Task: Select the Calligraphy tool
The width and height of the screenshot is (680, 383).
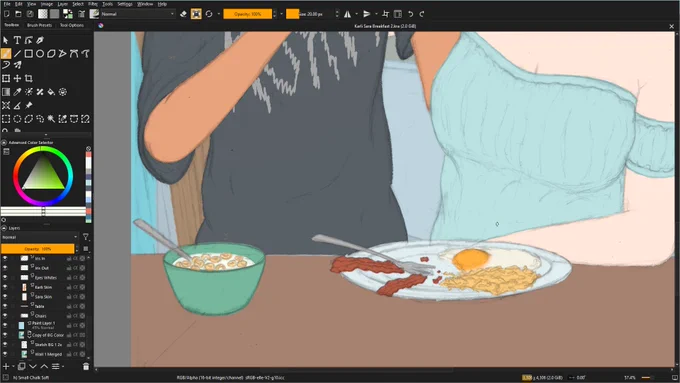Action: (x=40, y=40)
